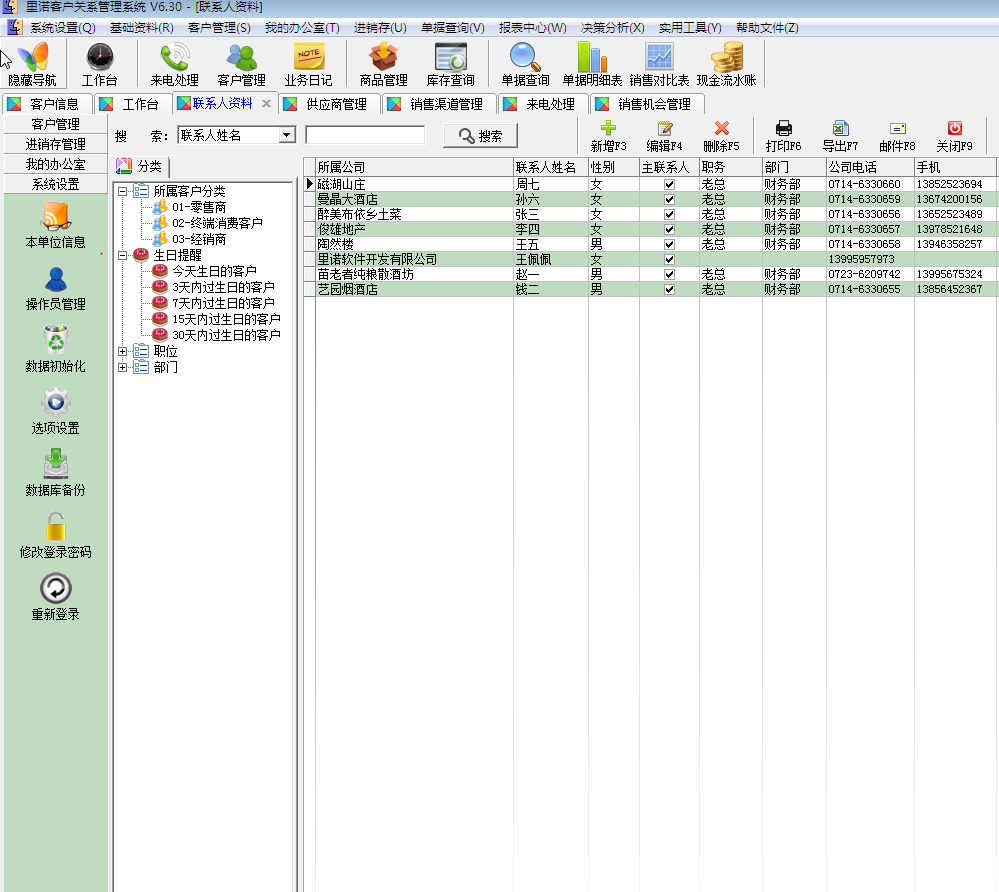999x892 pixels.
Task: Sort by the 联系人姓名 column header
Action: coord(550,167)
